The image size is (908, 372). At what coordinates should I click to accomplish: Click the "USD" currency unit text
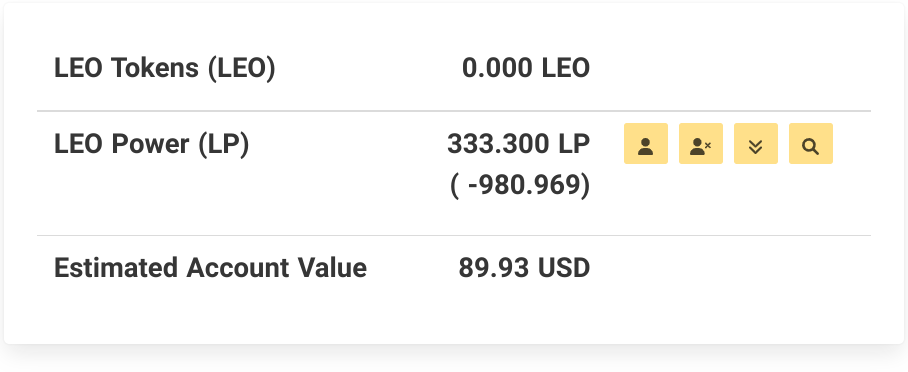[x=564, y=268]
